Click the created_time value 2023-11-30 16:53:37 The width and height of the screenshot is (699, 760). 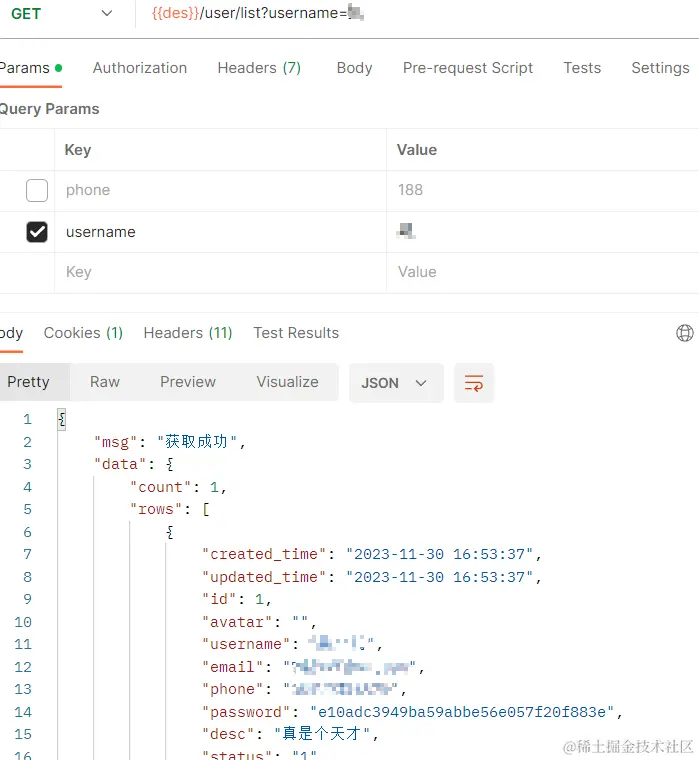coord(440,554)
